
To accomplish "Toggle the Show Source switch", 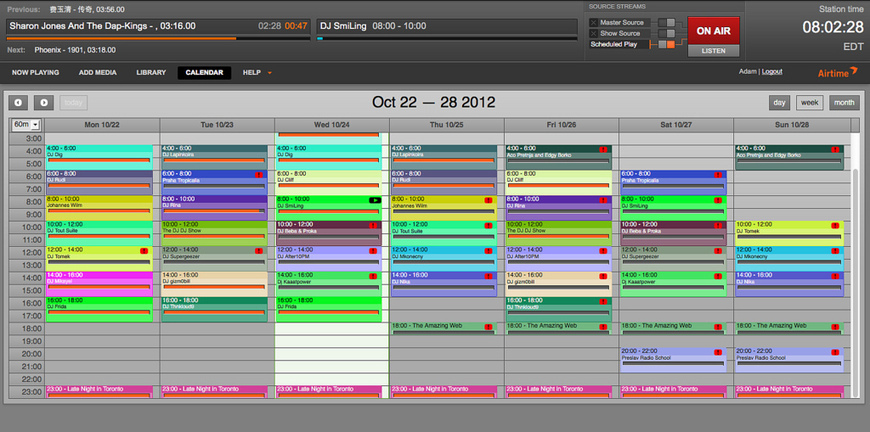I will point(669,34).
